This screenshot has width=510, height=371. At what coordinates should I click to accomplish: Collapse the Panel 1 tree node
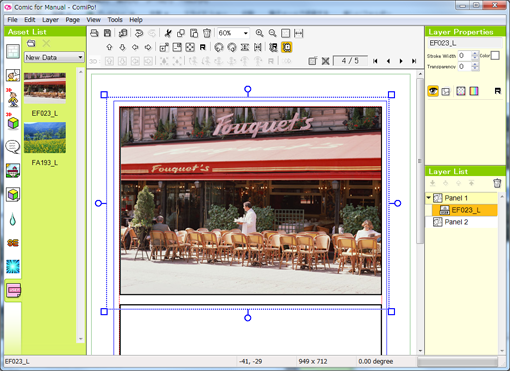429,198
